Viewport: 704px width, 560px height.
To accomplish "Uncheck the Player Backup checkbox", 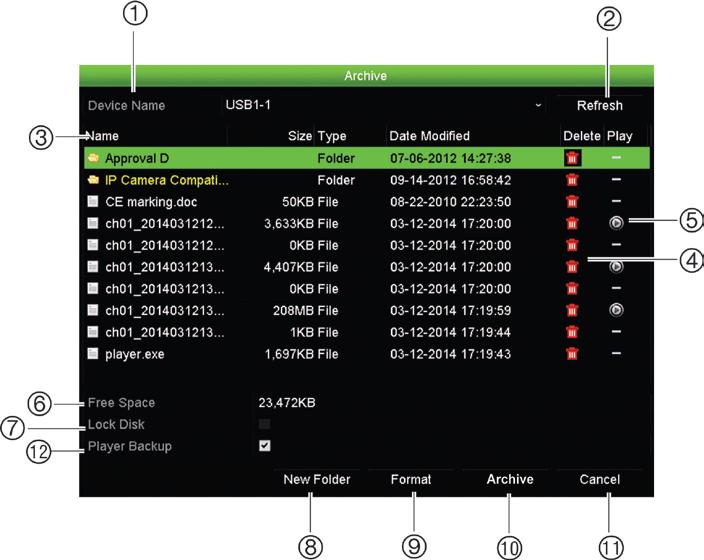I will coord(264,445).
